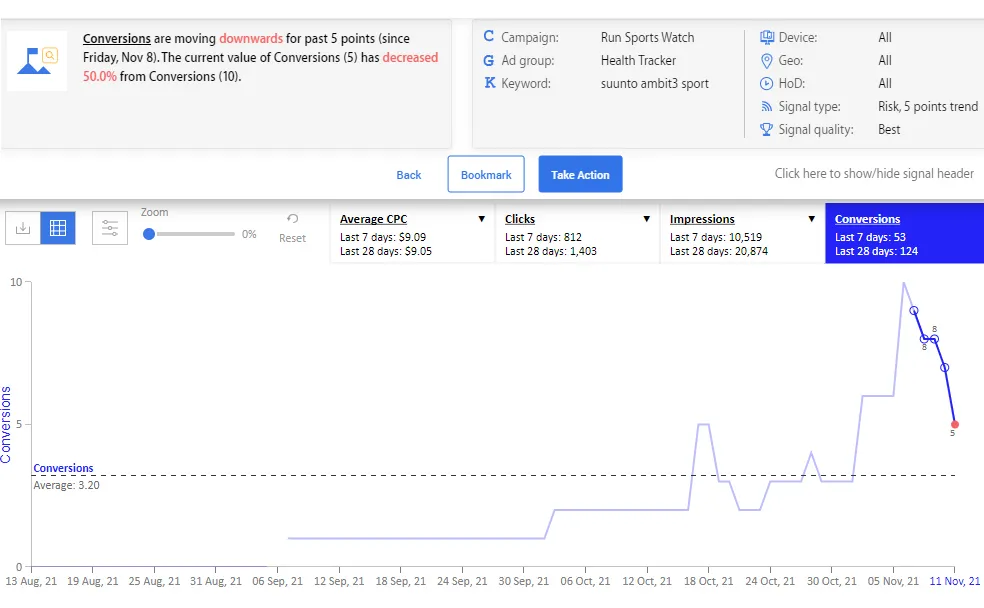Click the Take Action button

580,174
